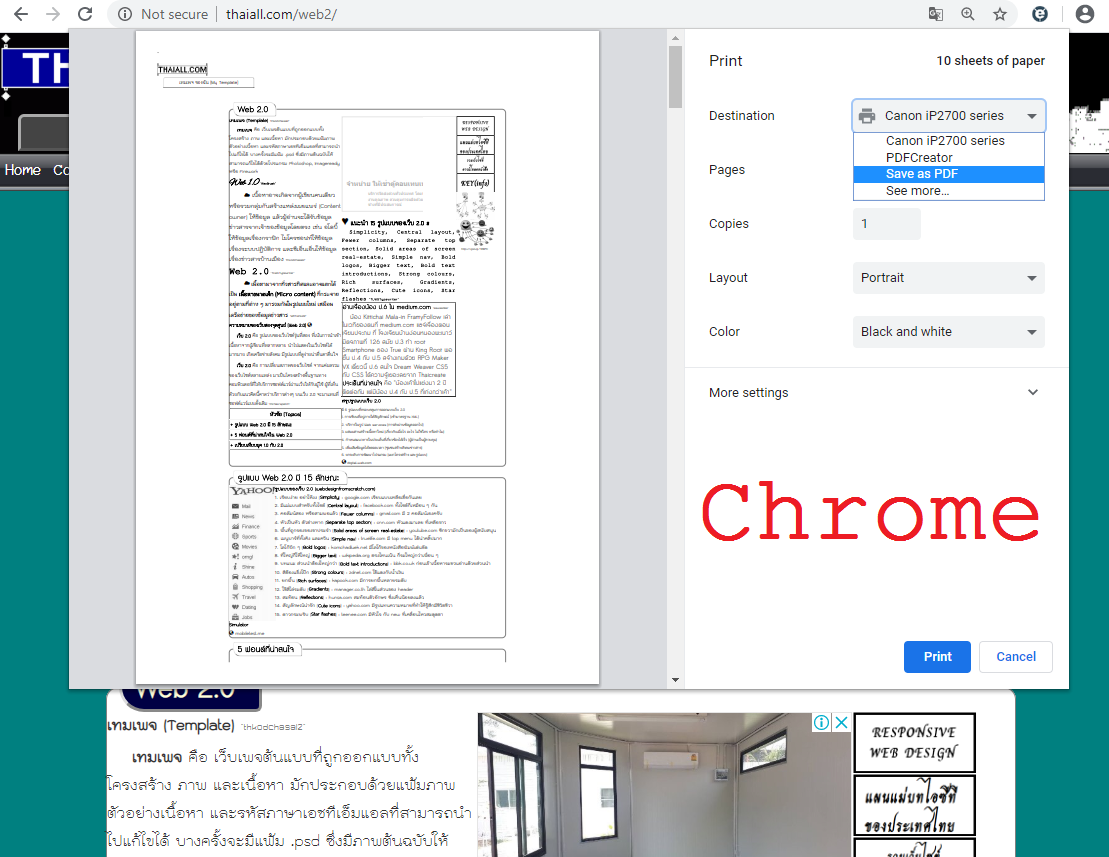Open the Chrome profile avatar icon
The height and width of the screenshot is (857, 1109).
tap(1084, 14)
